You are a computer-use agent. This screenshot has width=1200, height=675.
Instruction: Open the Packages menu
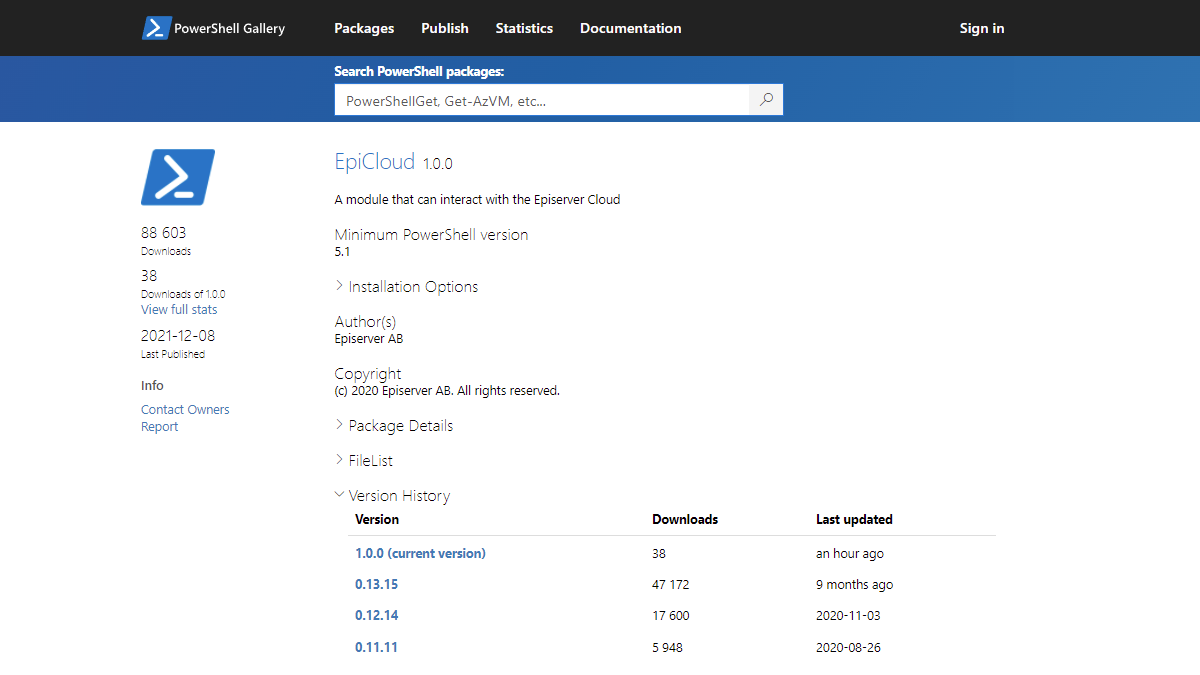[x=364, y=28]
